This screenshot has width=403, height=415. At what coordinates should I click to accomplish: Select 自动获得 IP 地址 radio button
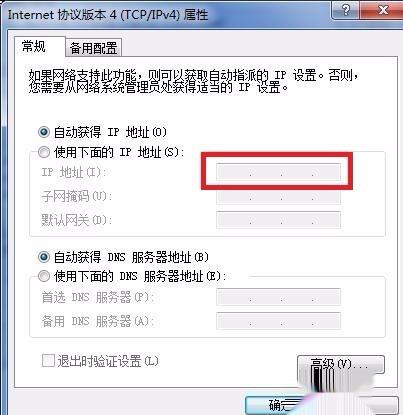[44, 132]
